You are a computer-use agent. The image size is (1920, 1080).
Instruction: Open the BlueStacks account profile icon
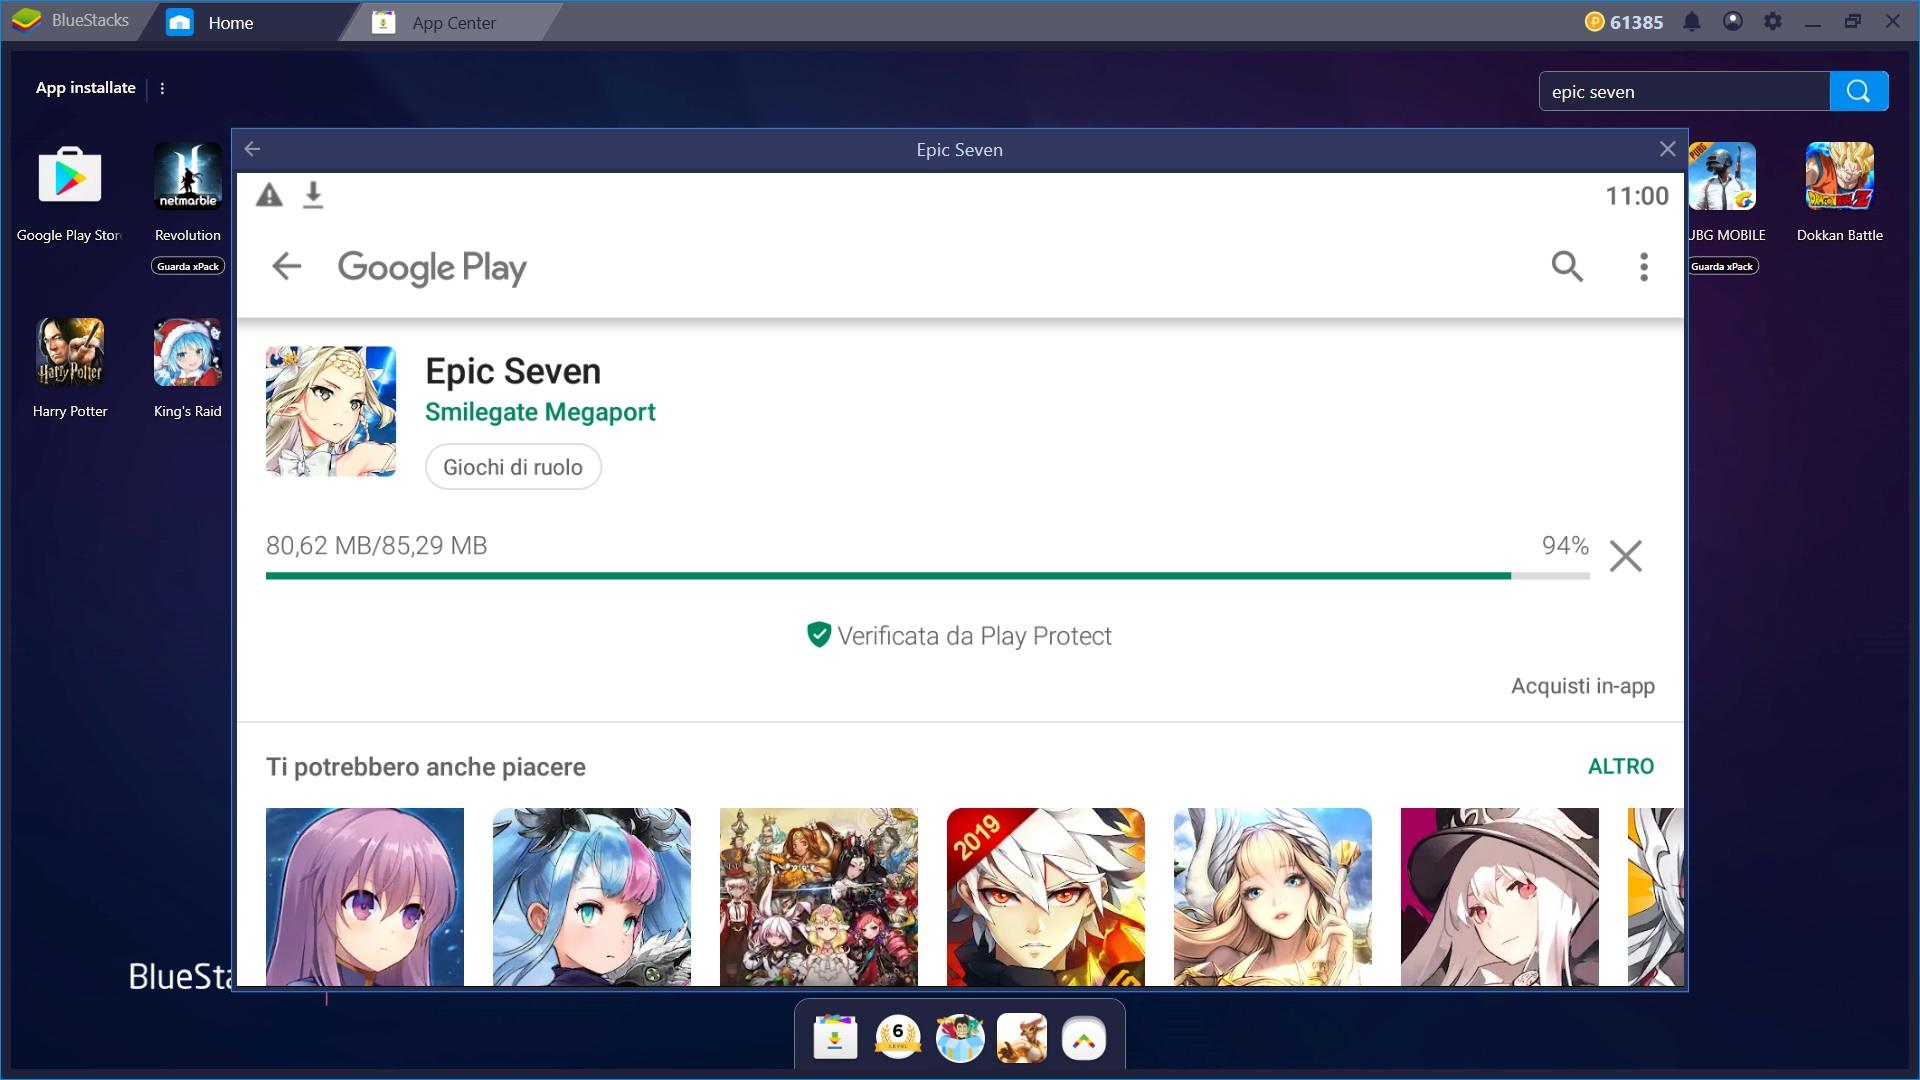1733,21
